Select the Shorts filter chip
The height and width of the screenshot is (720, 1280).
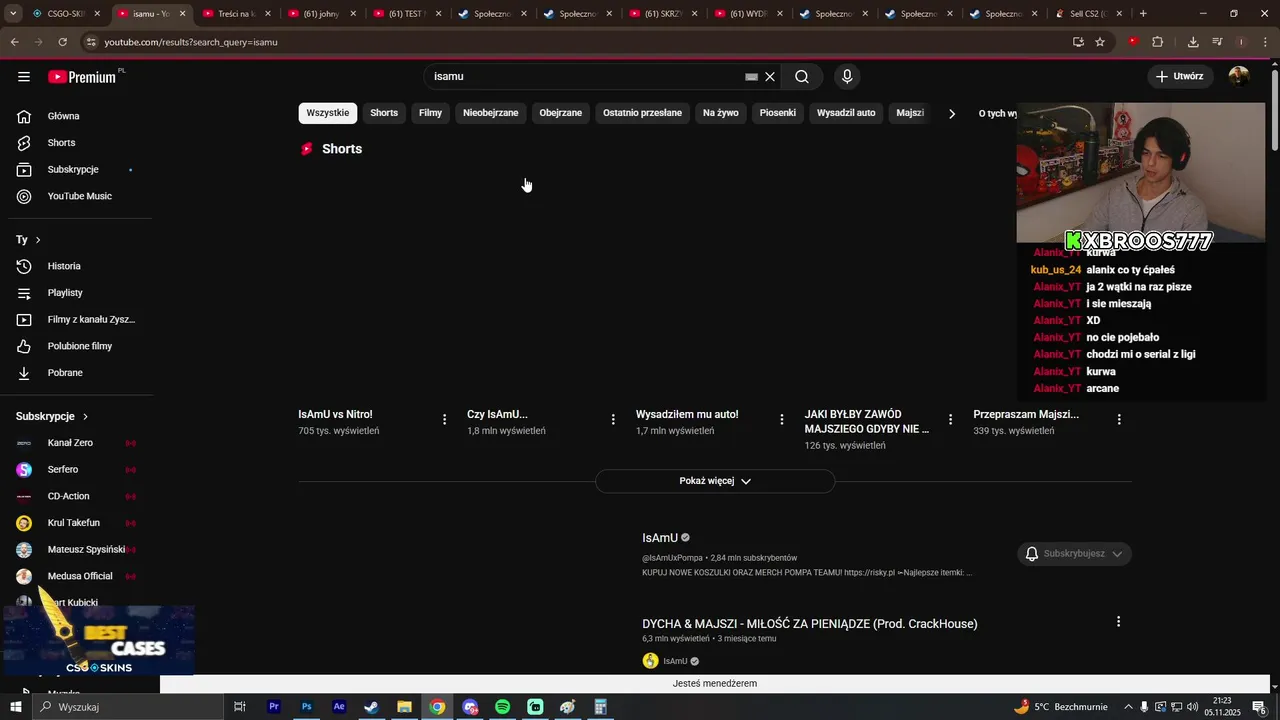pos(384,113)
